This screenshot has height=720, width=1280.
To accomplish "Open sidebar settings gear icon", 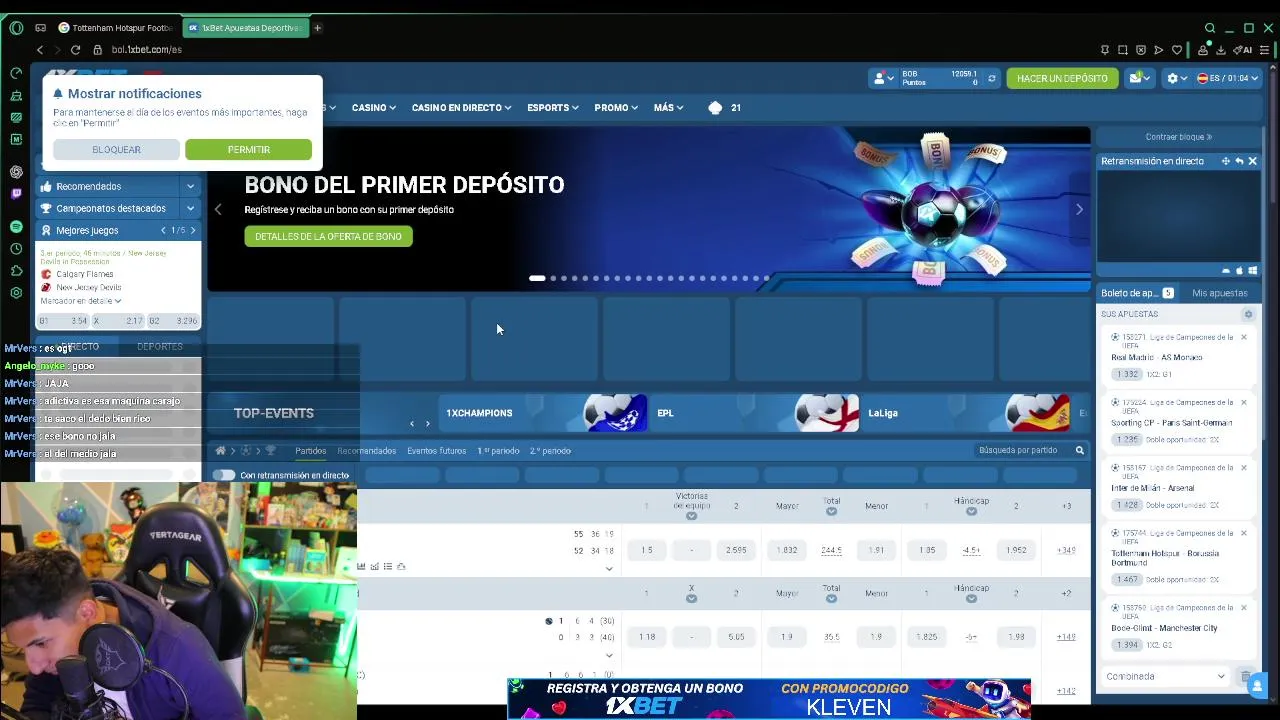I will [x=16, y=293].
